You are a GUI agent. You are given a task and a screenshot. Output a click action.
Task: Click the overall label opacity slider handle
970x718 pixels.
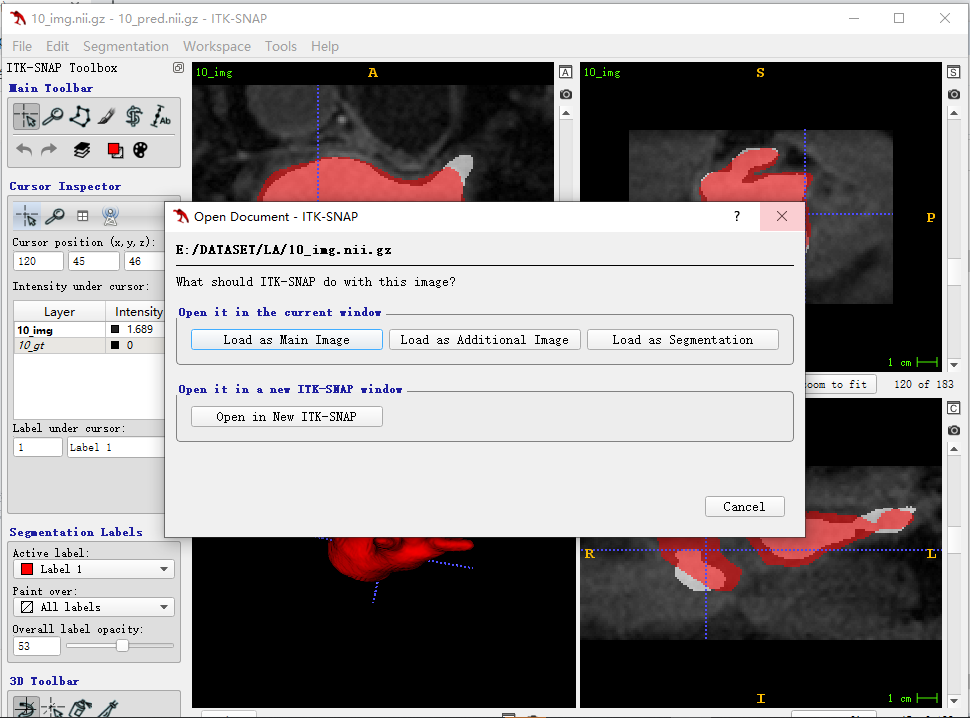pos(122,646)
